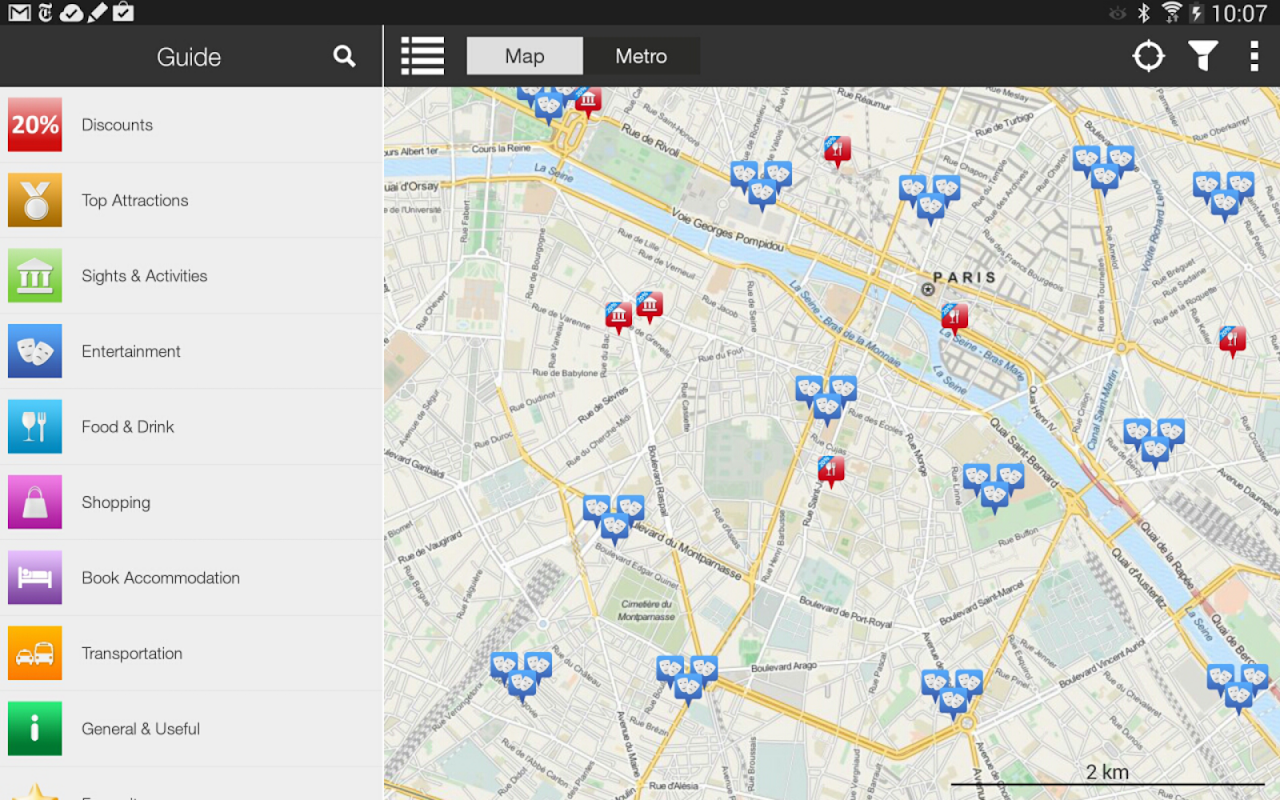
Task: Switch to the Metro tab
Action: coord(641,56)
